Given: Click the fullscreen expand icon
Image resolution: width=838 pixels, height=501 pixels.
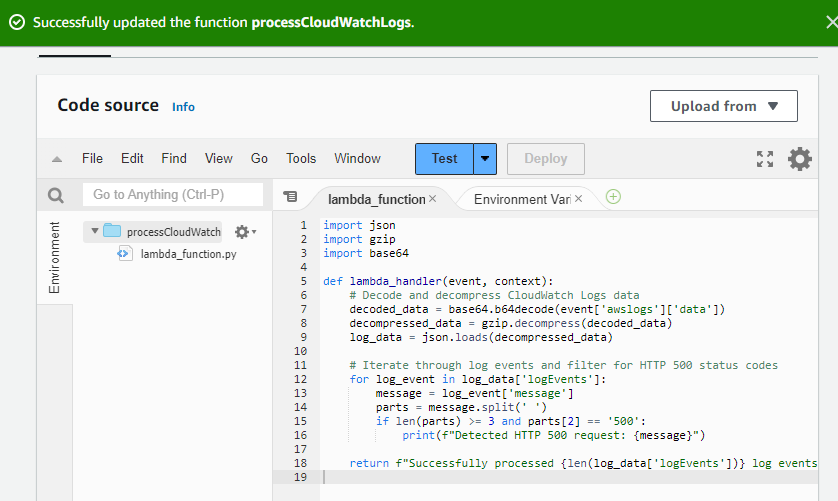Looking at the screenshot, I should [x=765, y=159].
